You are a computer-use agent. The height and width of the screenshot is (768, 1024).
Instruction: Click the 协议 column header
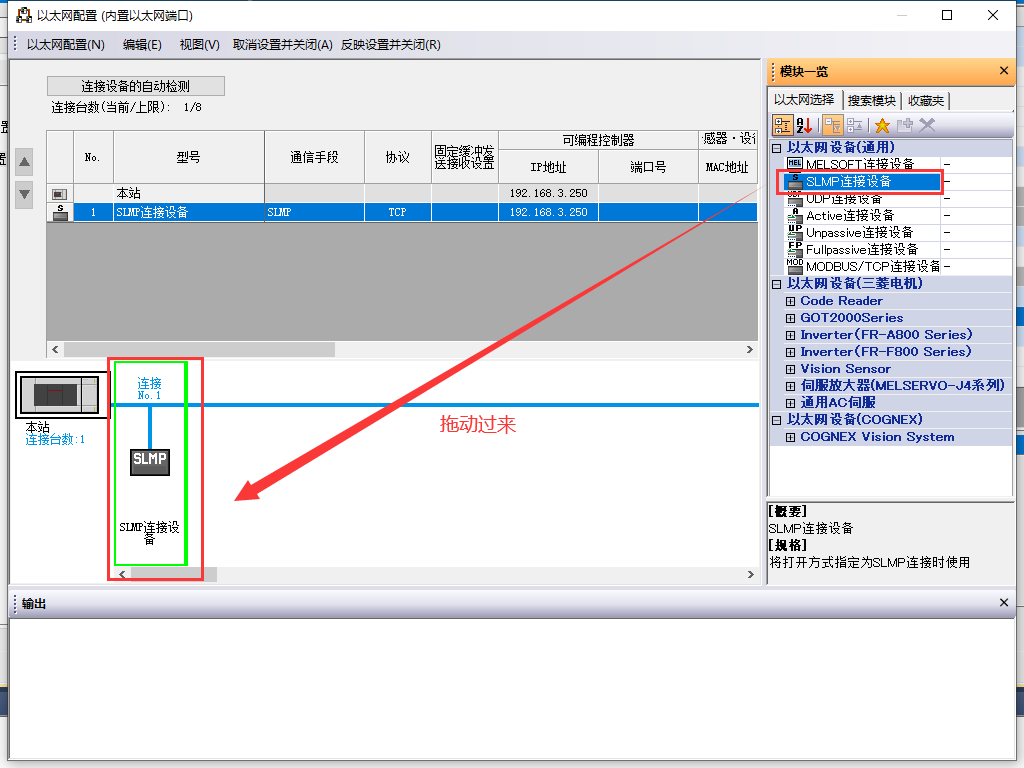tap(398, 157)
